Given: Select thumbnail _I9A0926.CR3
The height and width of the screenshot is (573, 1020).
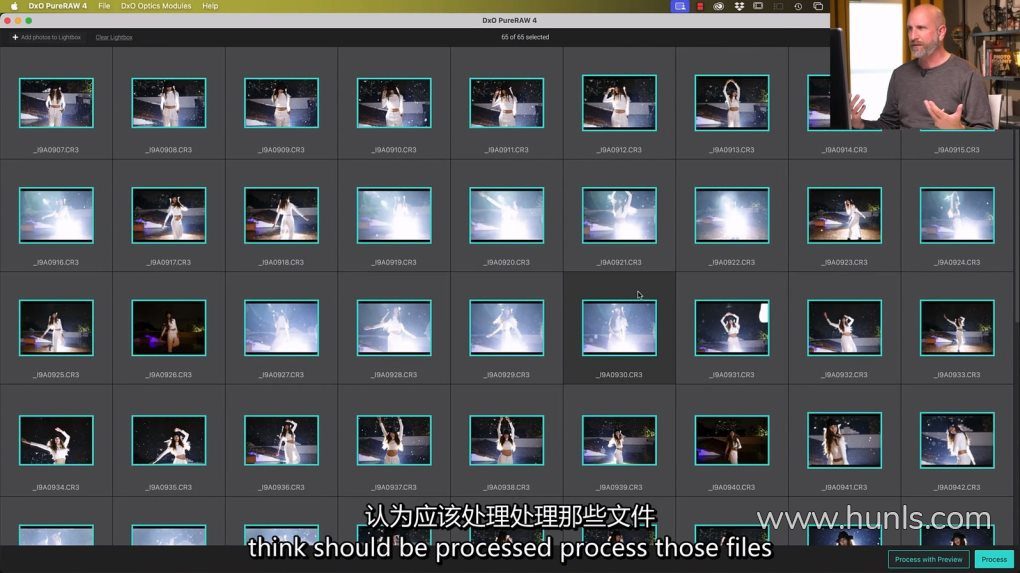Looking at the screenshot, I should (168, 328).
